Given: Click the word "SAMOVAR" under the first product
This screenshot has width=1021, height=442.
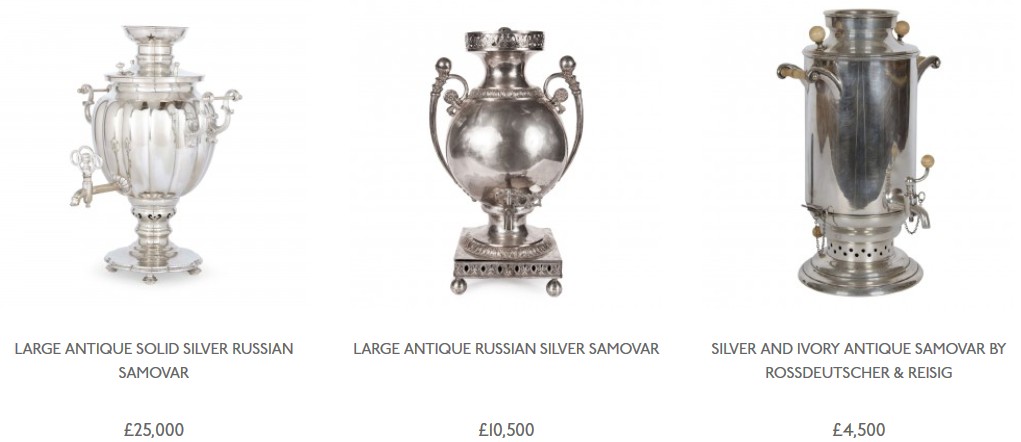Looking at the screenshot, I should pyautogui.click(x=154, y=373).
